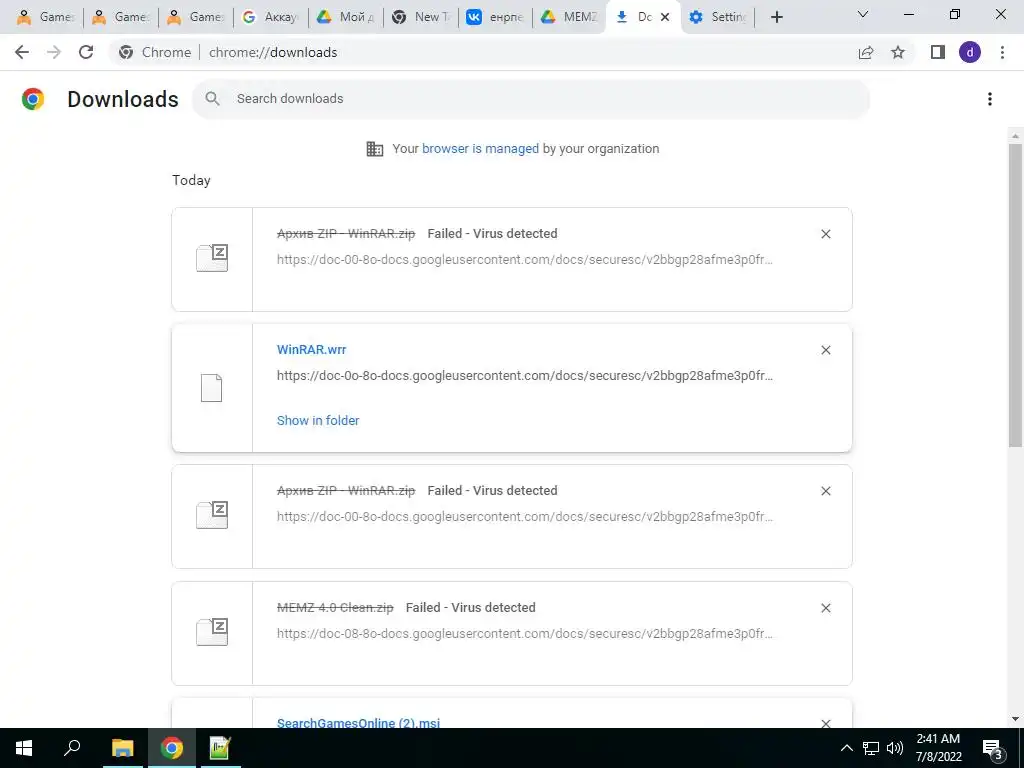Viewport: 1024px width, 768px height.
Task: Switch to the MEMZ Google Drive tab
Action: click(569, 17)
